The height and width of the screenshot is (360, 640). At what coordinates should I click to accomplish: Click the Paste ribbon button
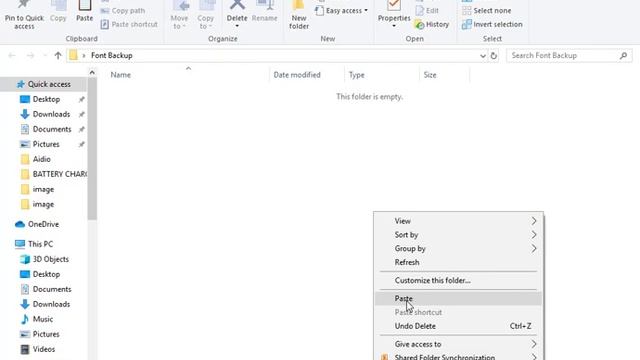pos(84,12)
